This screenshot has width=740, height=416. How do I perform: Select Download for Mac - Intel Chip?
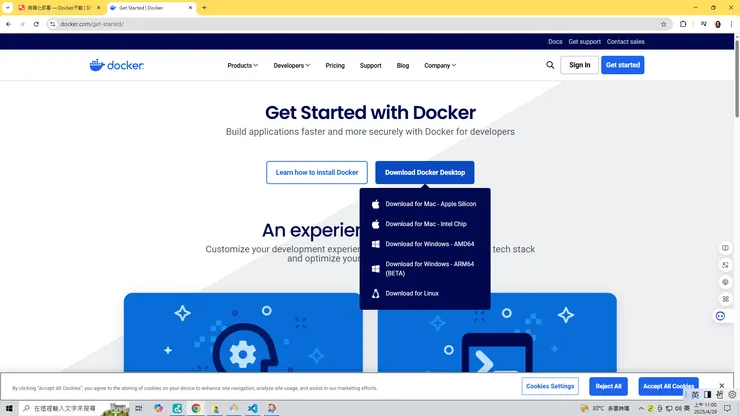425,224
